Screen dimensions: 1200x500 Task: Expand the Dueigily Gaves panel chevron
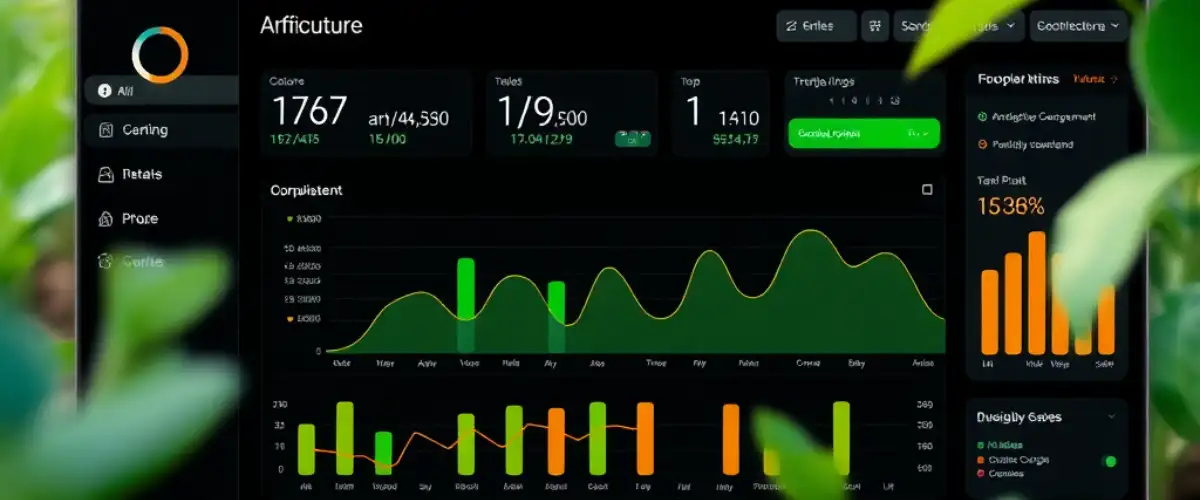(1111, 416)
